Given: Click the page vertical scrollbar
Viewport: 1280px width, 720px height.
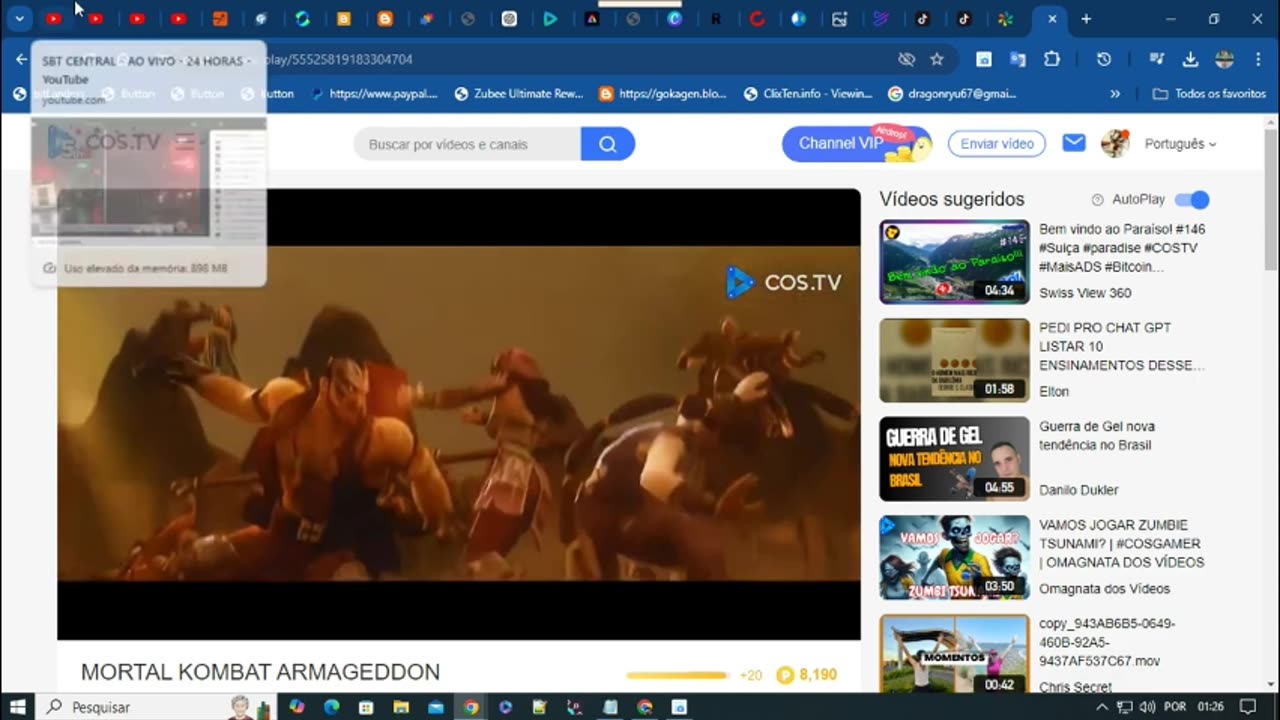Looking at the screenshot, I should click(x=1271, y=200).
